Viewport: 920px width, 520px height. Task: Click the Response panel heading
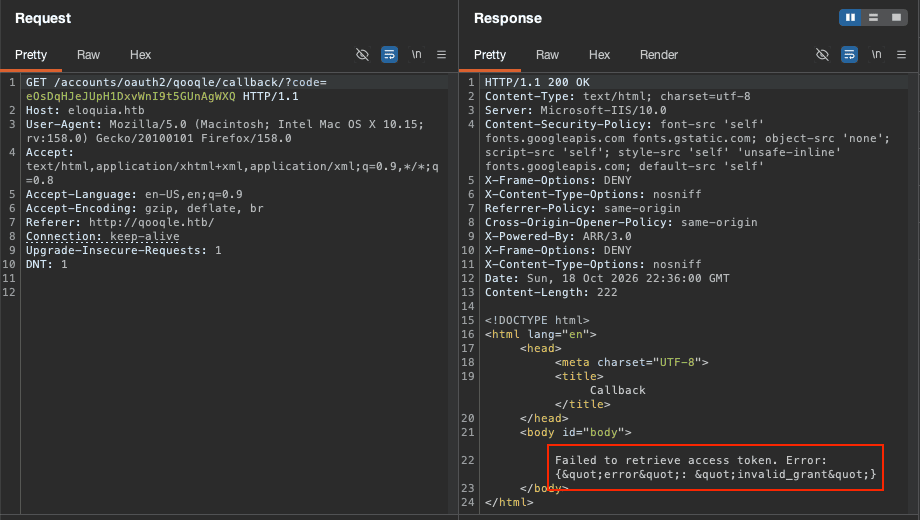coord(508,18)
